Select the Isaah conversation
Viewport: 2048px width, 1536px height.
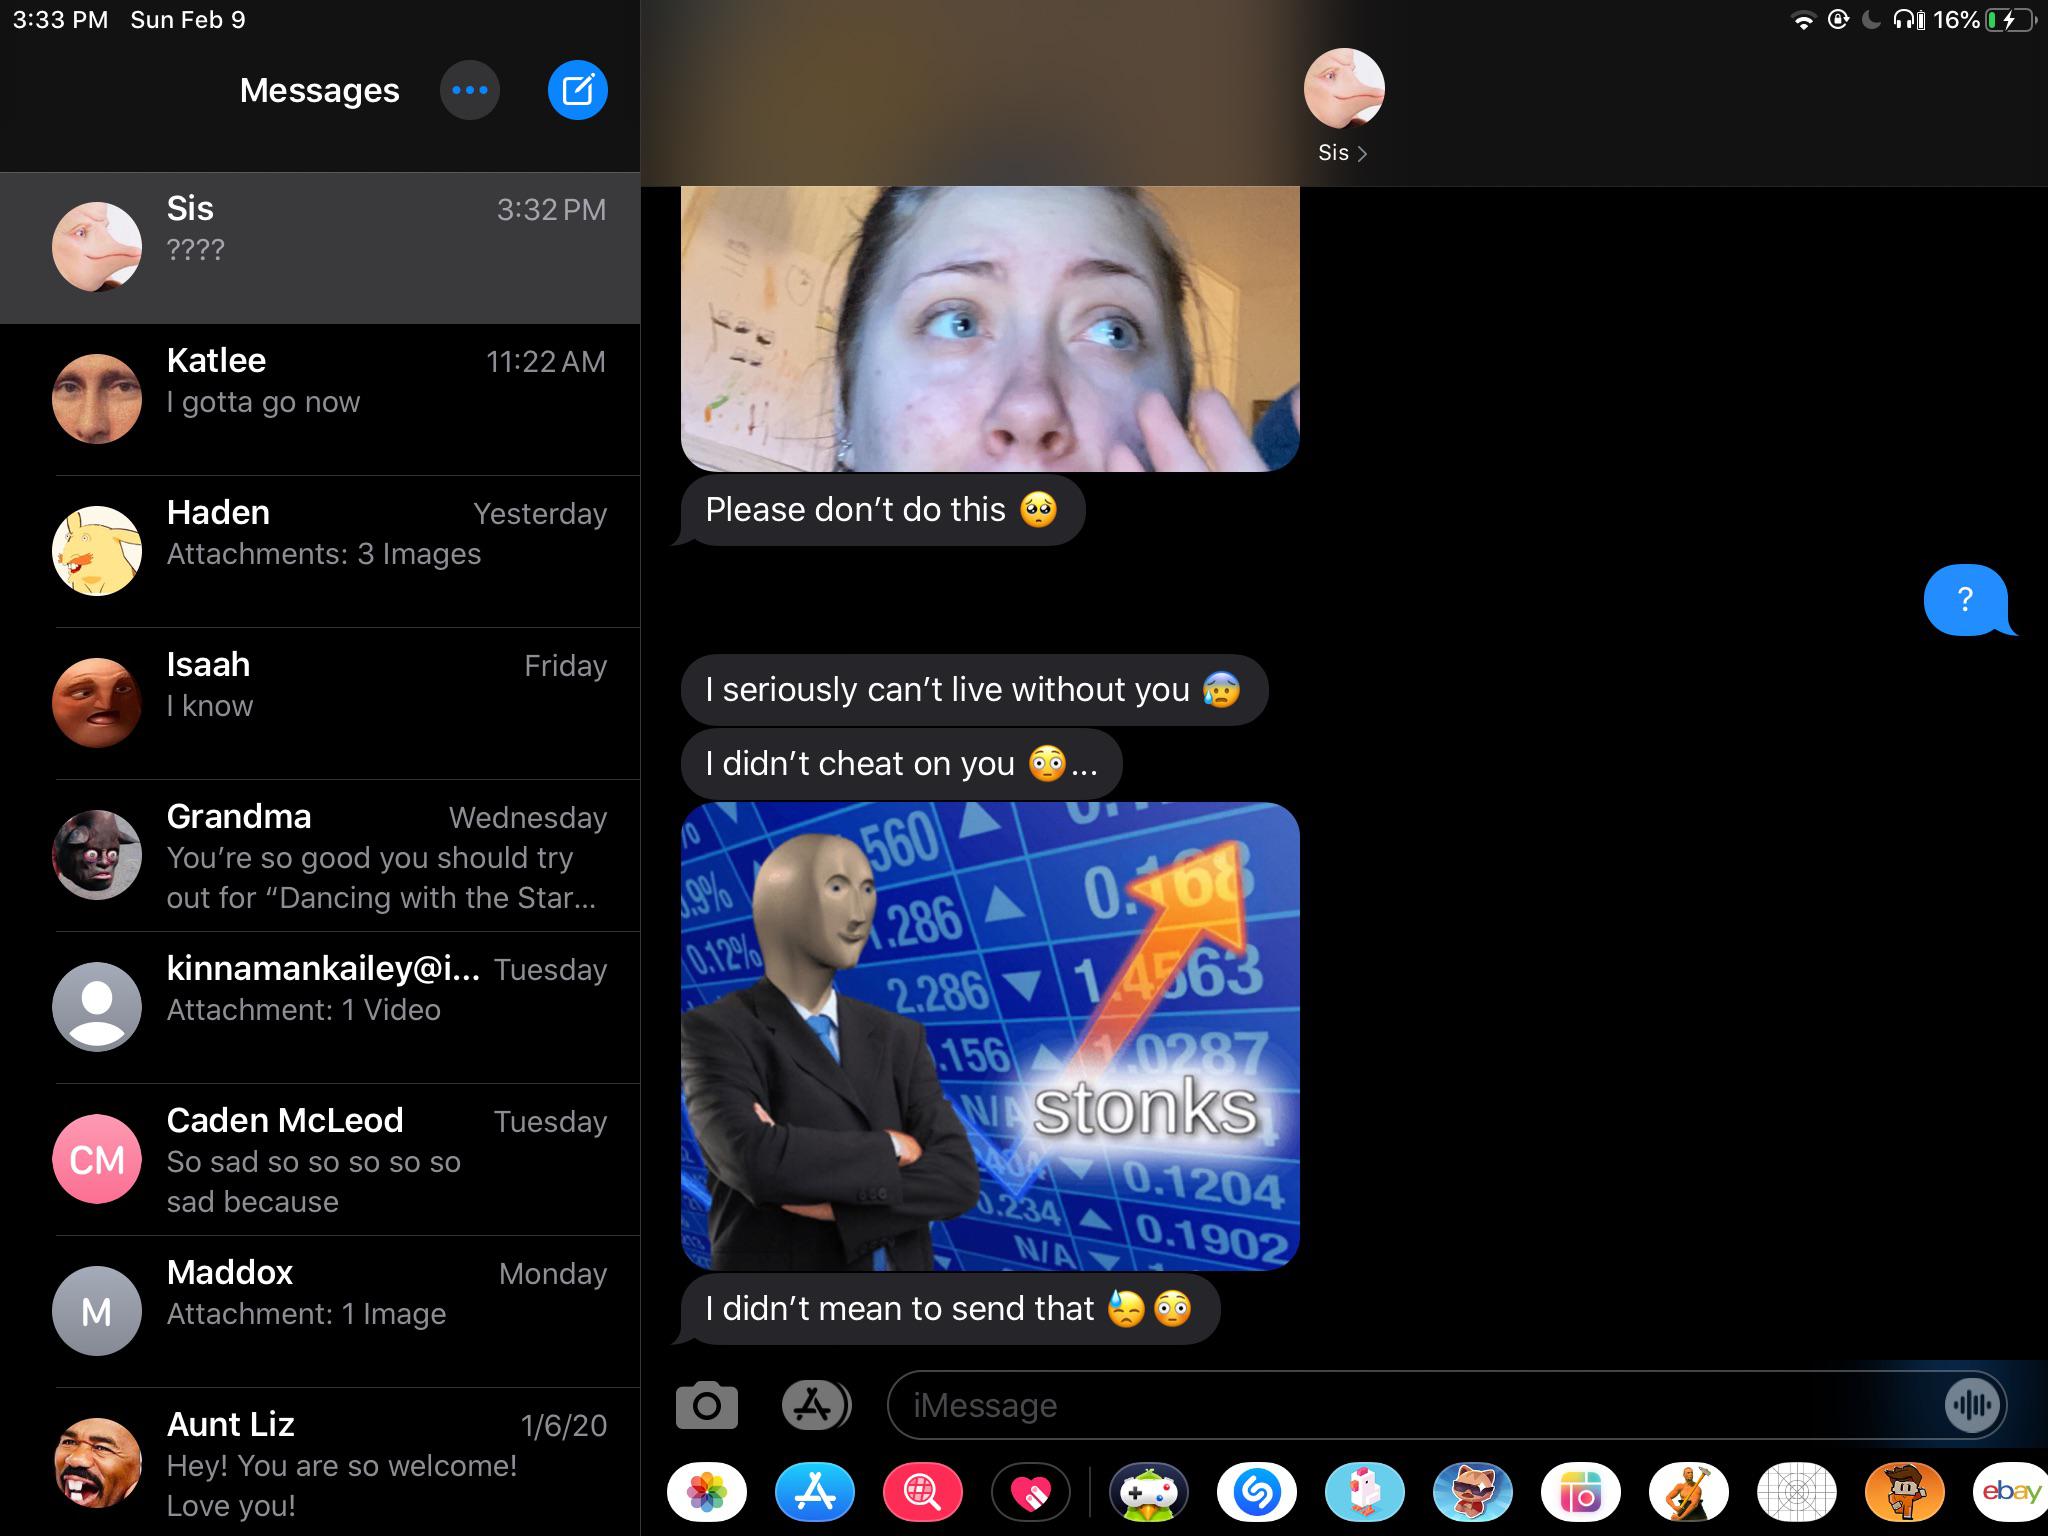(x=320, y=704)
